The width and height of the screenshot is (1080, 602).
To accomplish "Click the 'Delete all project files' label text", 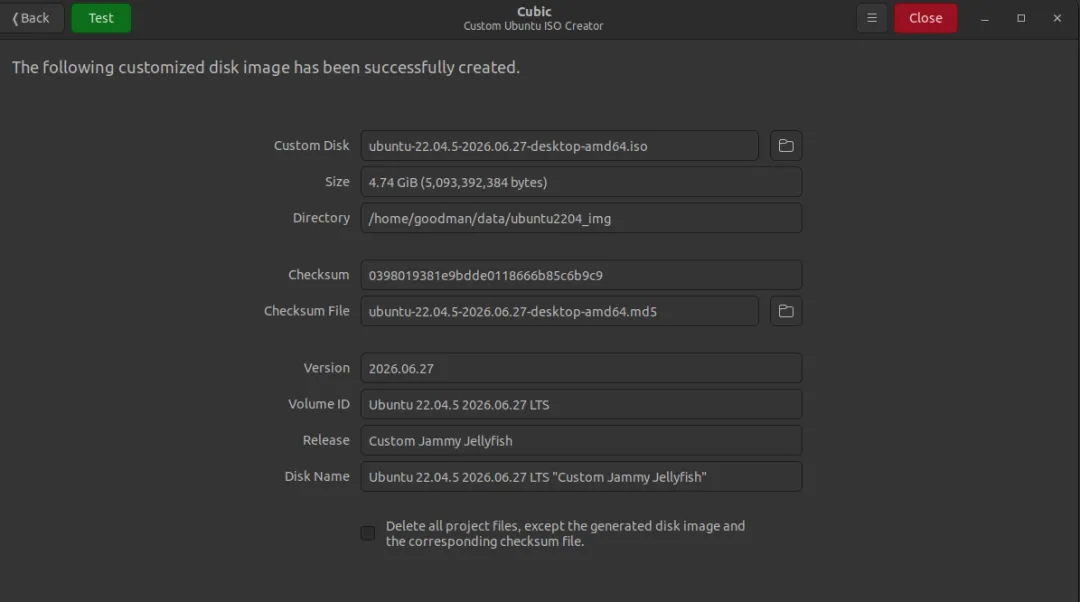I will pos(565,533).
